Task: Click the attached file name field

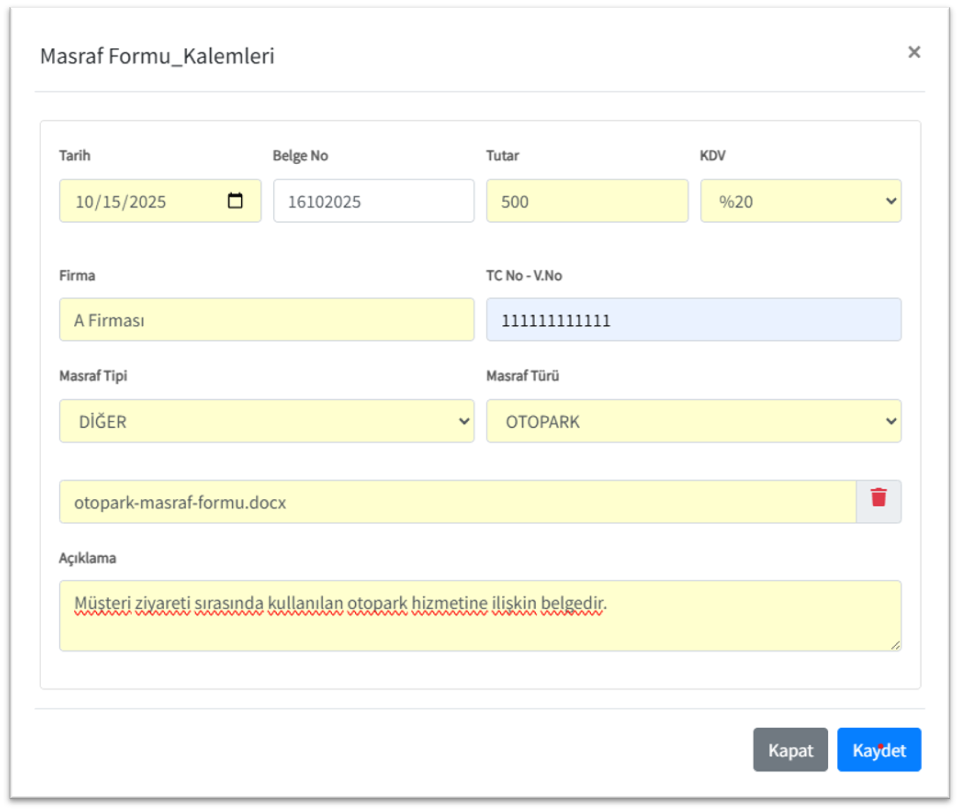Action: point(457,502)
